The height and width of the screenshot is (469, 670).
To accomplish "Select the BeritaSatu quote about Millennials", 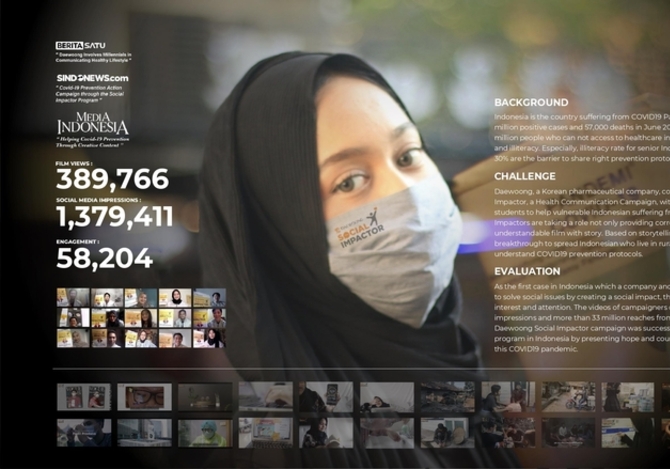I will [x=94, y=58].
